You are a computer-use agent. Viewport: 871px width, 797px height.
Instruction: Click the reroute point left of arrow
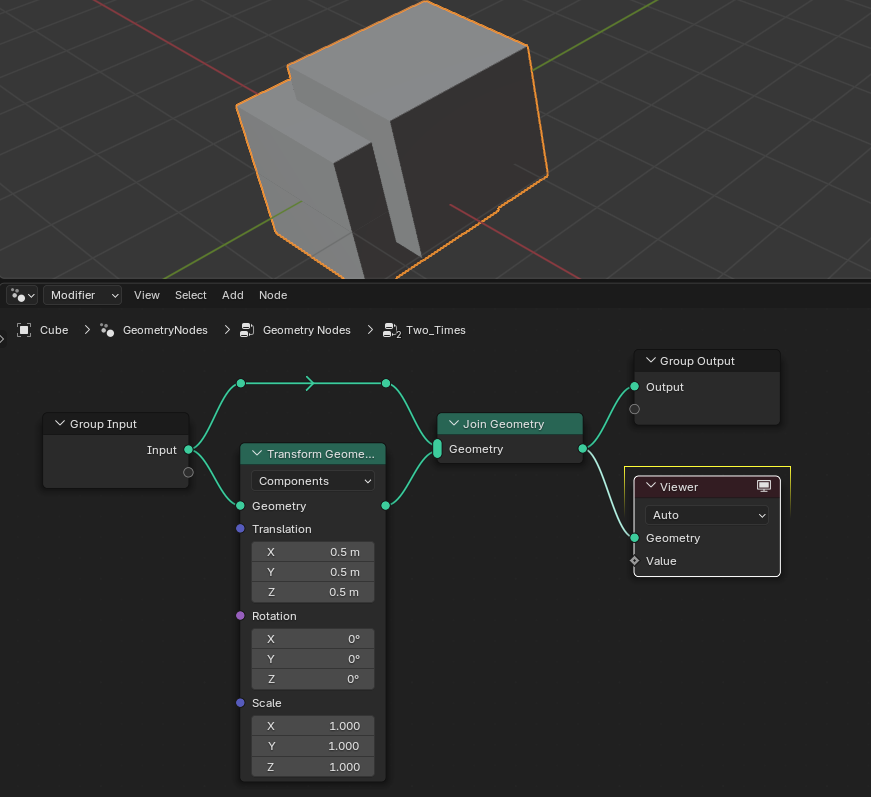[241, 383]
